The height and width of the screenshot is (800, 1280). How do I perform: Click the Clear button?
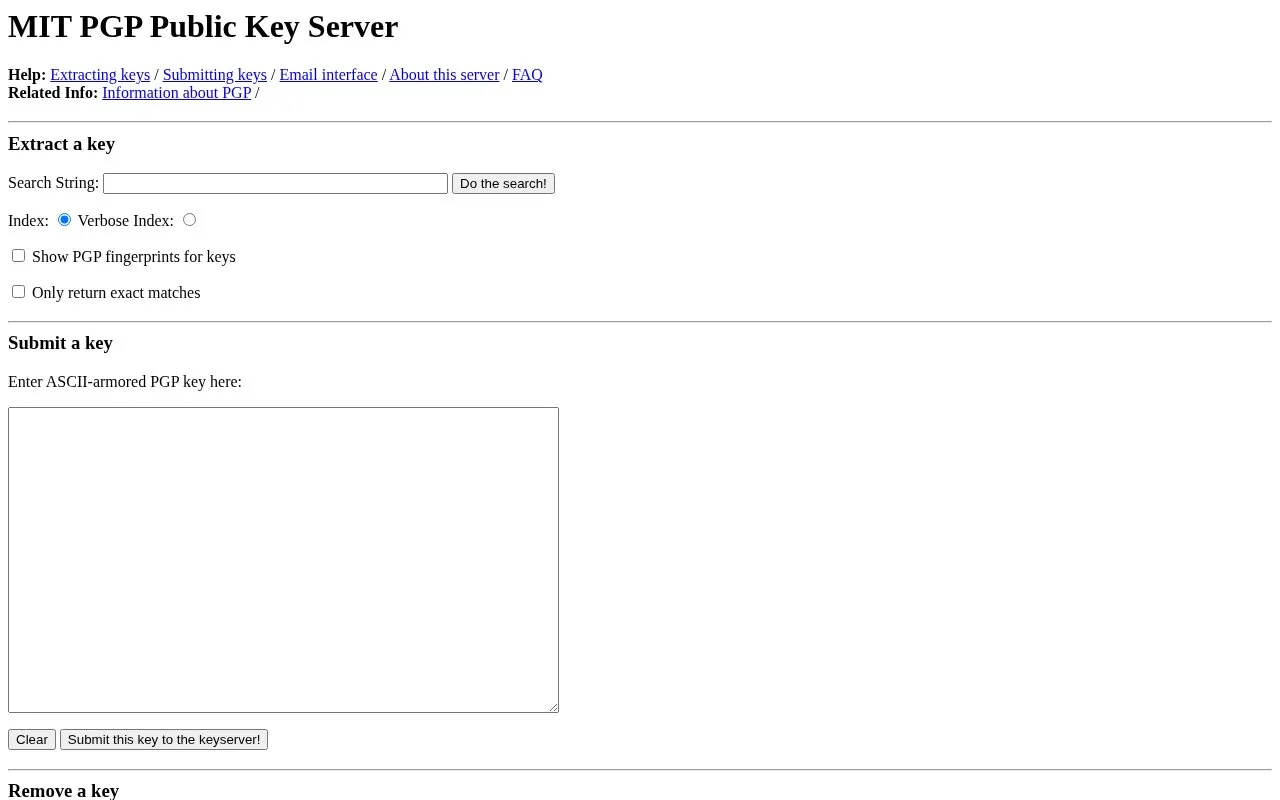click(x=32, y=740)
